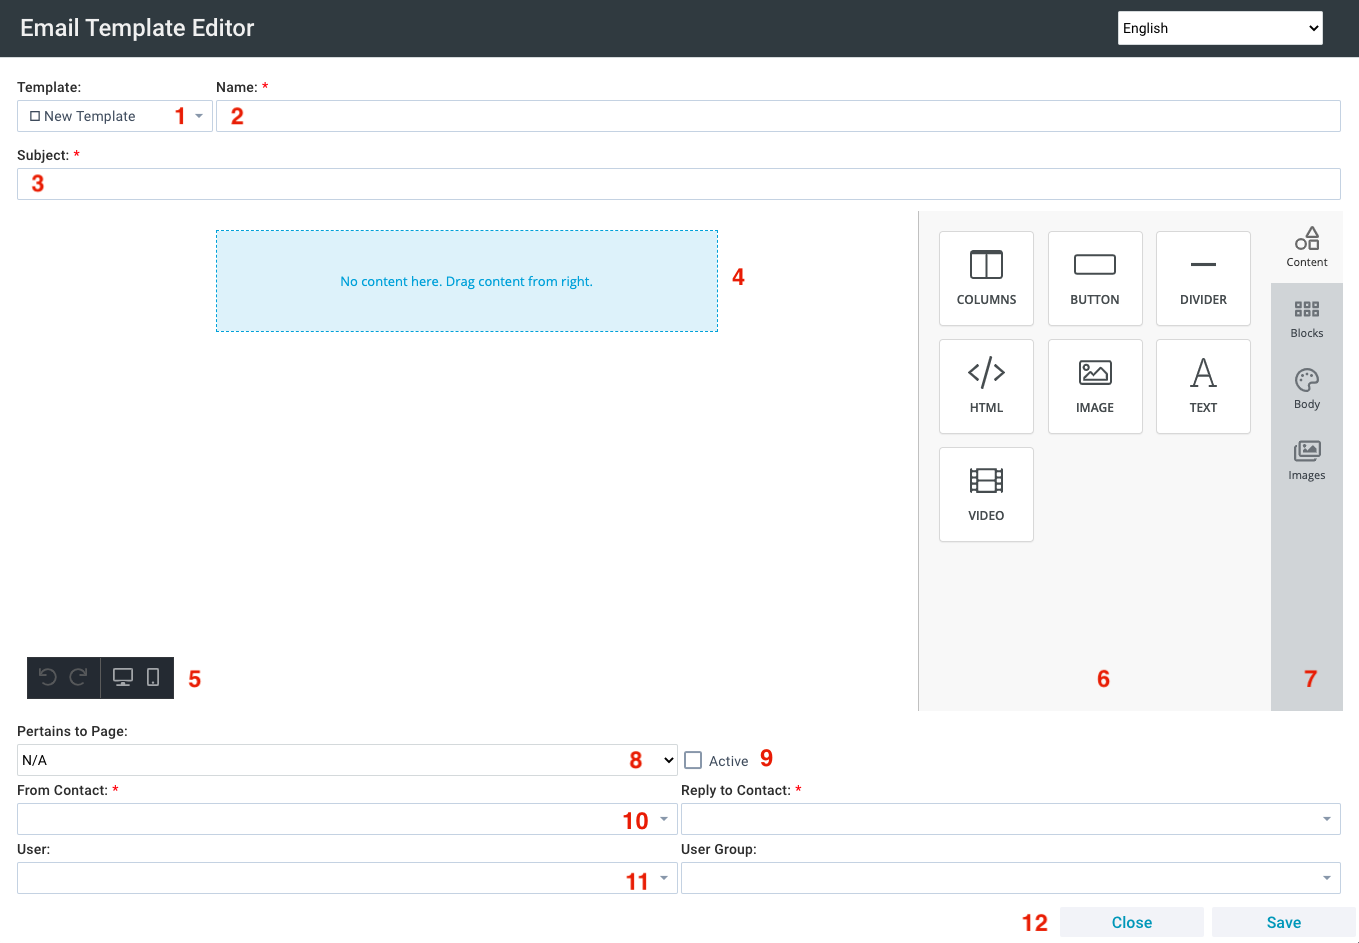Expand the Template dropdown
Image resolution: width=1359 pixels, height=943 pixels.
point(114,116)
